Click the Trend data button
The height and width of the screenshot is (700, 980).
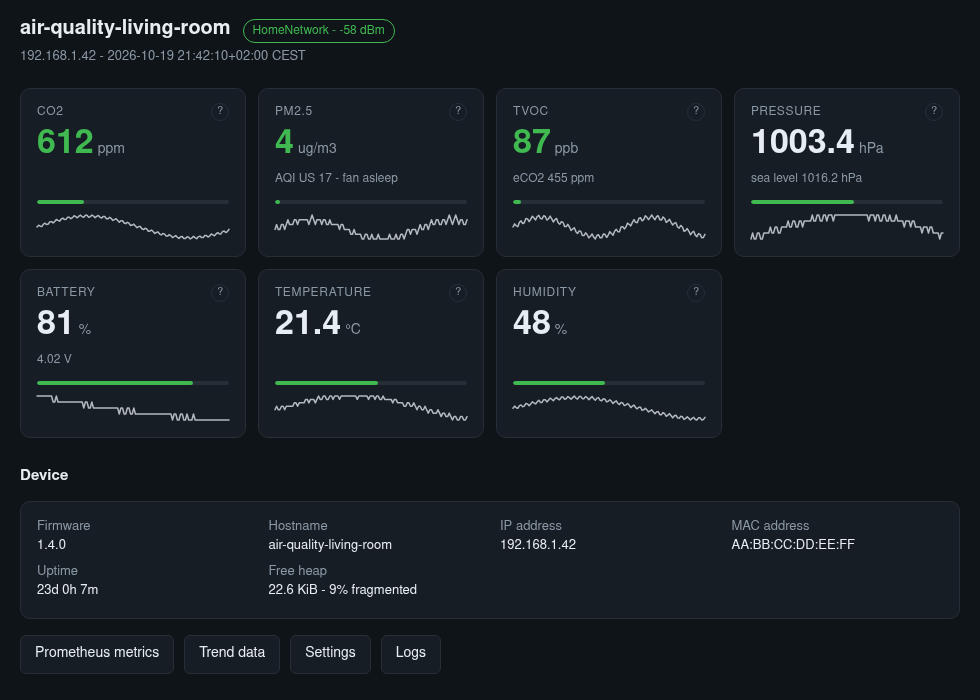[x=232, y=654]
